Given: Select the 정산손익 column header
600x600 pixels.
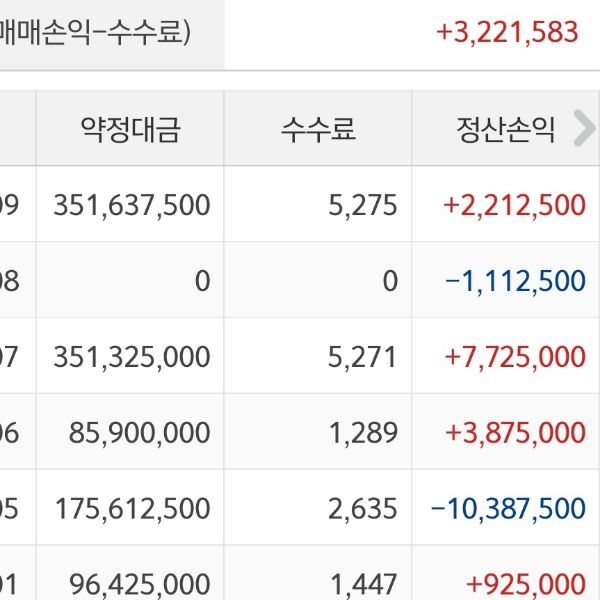Looking at the screenshot, I should point(504,129).
